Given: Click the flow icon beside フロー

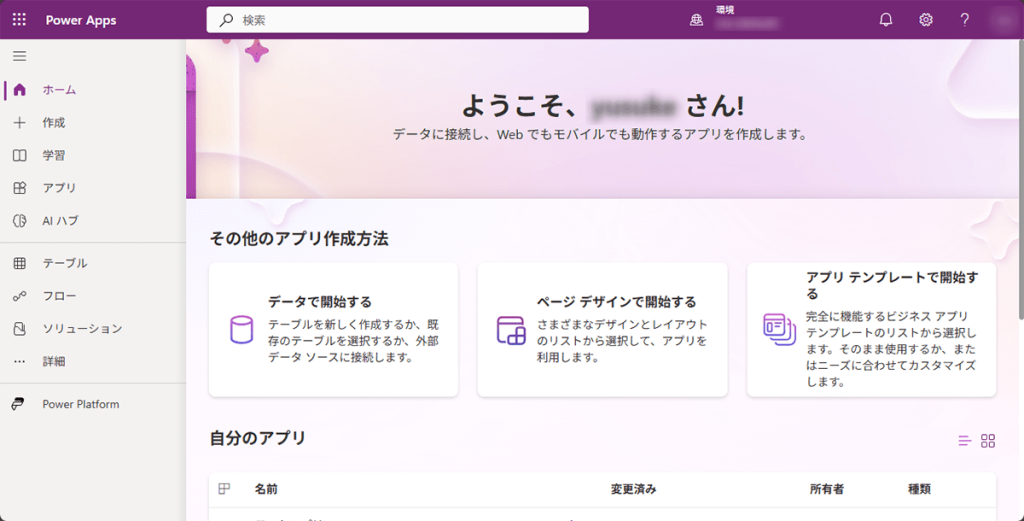Looking at the screenshot, I should [20, 296].
